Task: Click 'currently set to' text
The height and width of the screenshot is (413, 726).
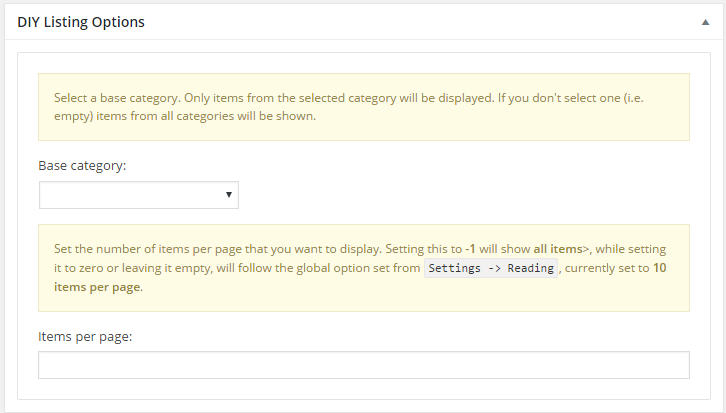Action: coord(607,268)
